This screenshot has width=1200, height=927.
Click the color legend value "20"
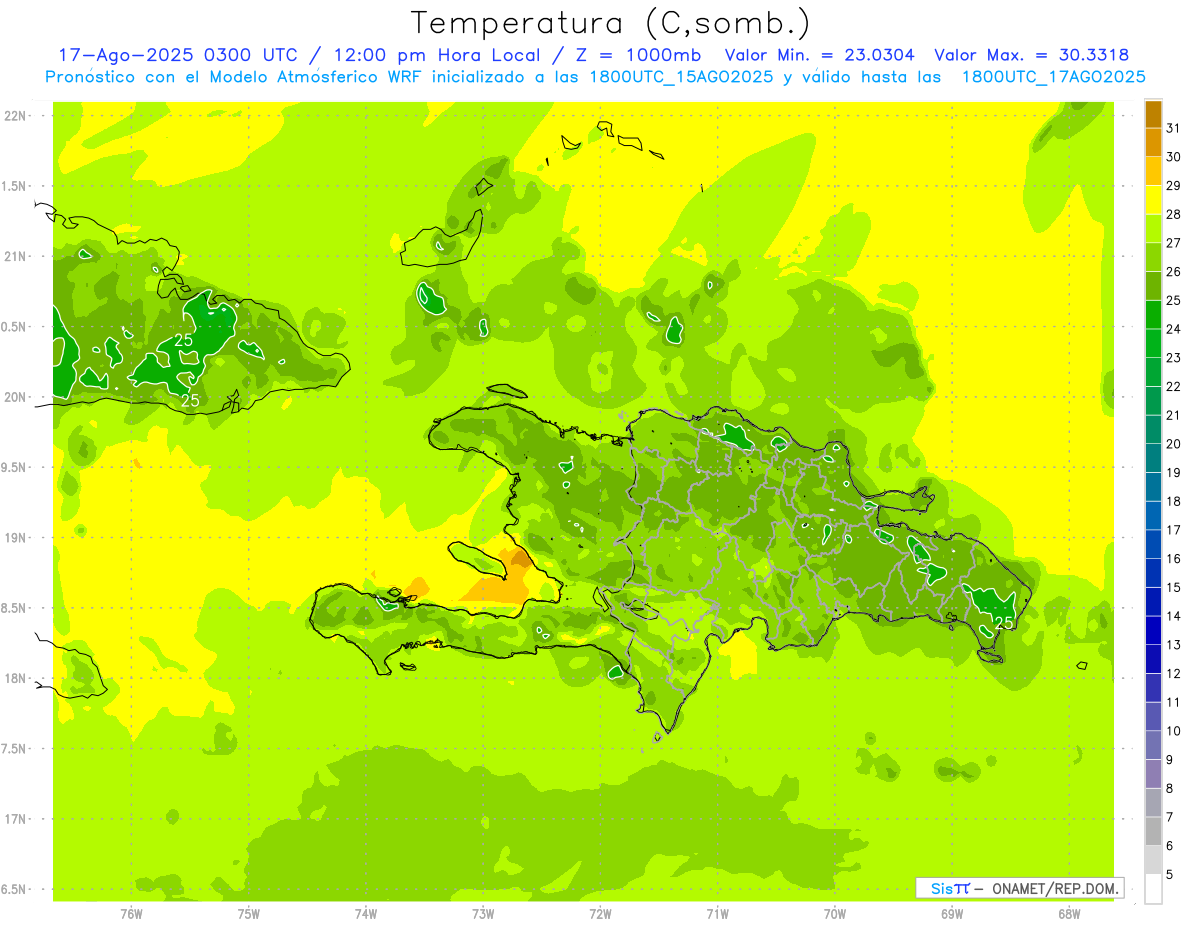pyautogui.click(x=1174, y=444)
